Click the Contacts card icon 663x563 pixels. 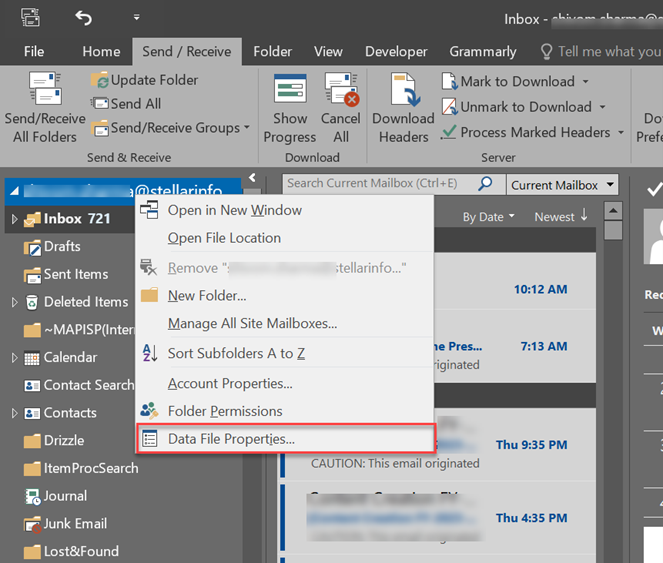click(32, 413)
